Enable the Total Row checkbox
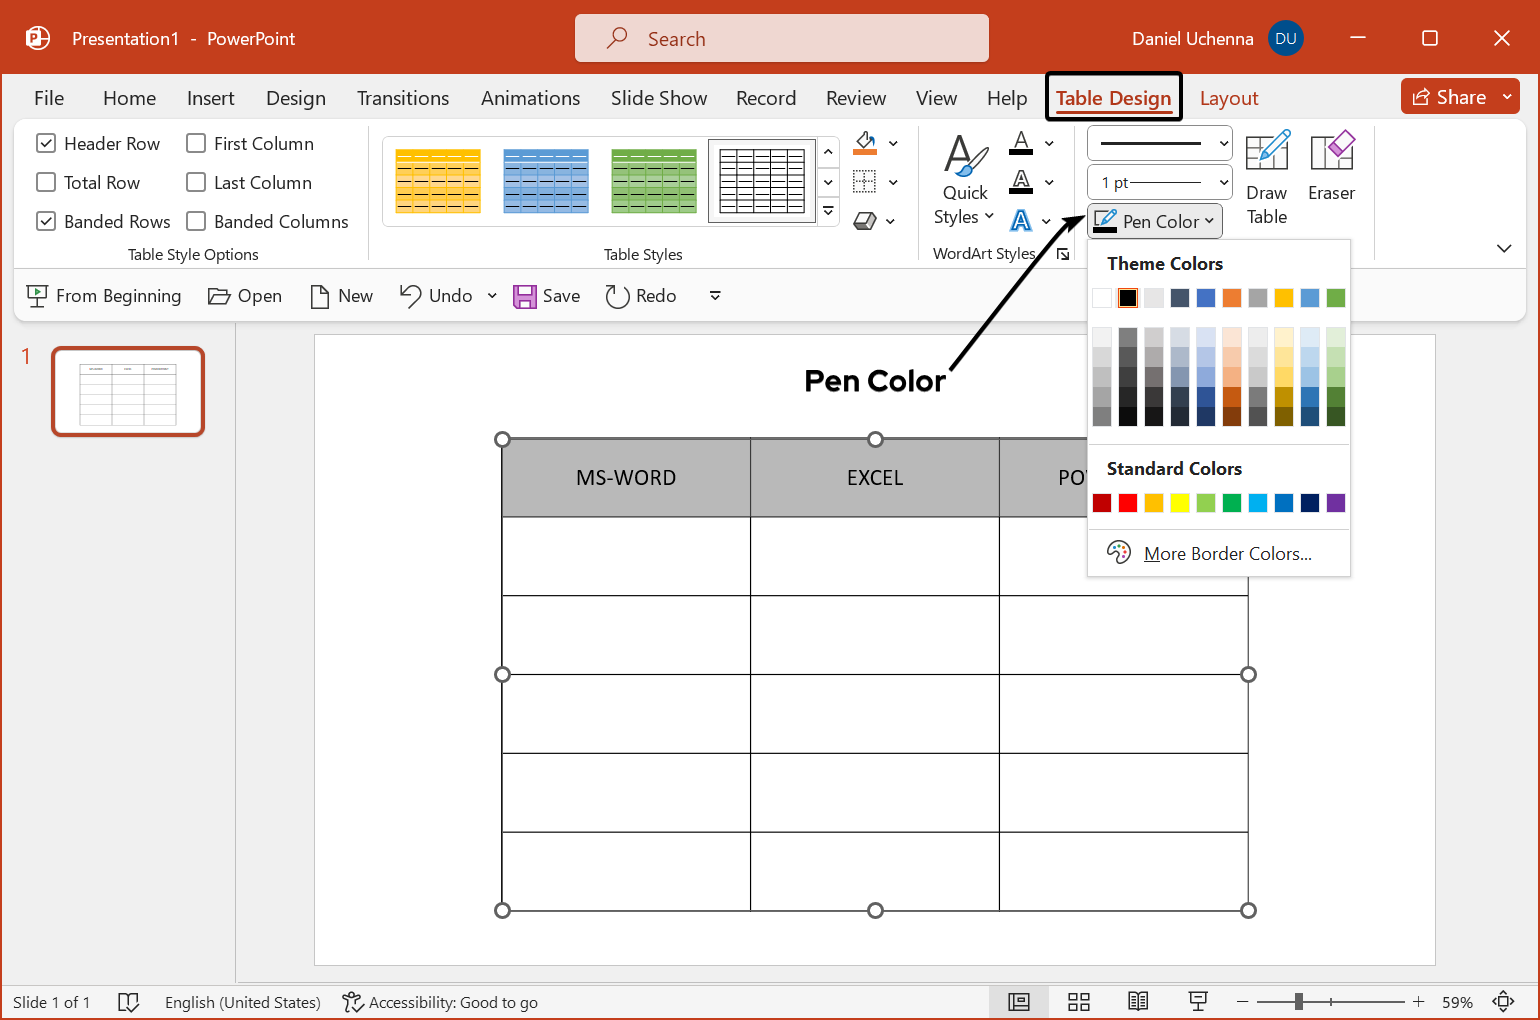1540x1020 pixels. pyautogui.click(x=46, y=183)
